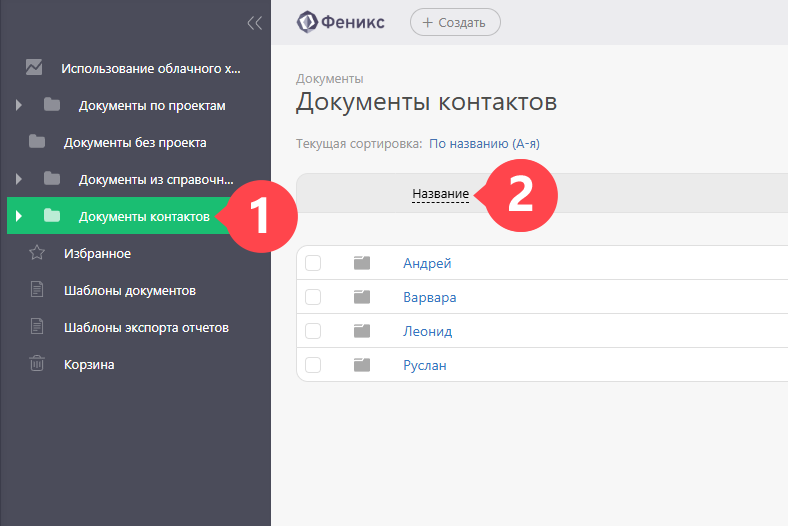Expand the Документы из справочников tree node
The image size is (788, 526).
[19, 179]
